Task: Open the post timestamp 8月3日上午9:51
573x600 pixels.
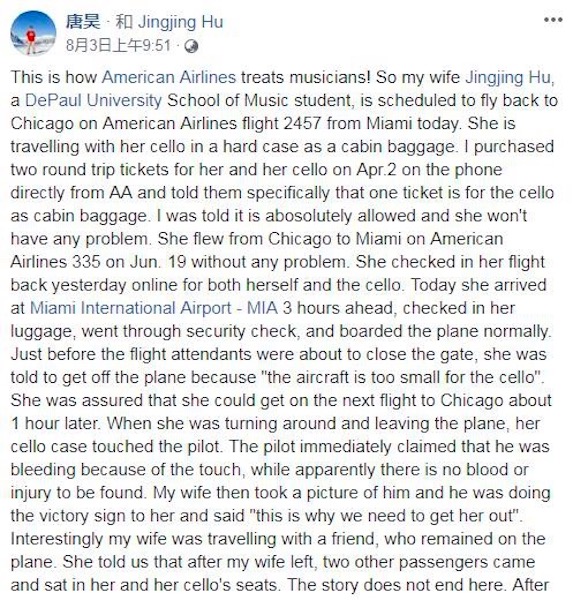Action: [x=118, y=46]
